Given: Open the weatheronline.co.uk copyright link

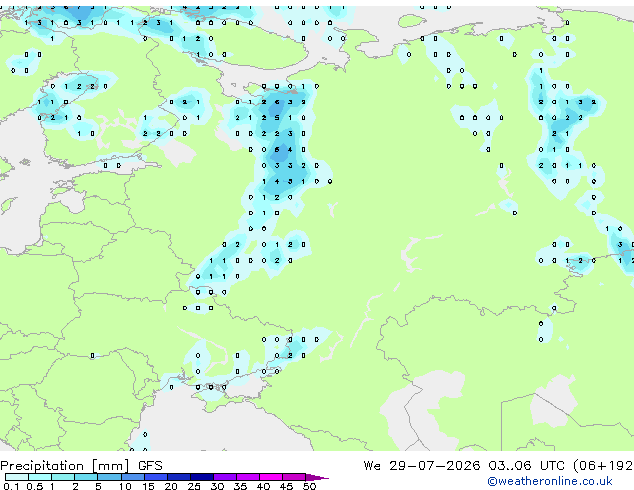Looking at the screenshot, I should click(550, 481).
